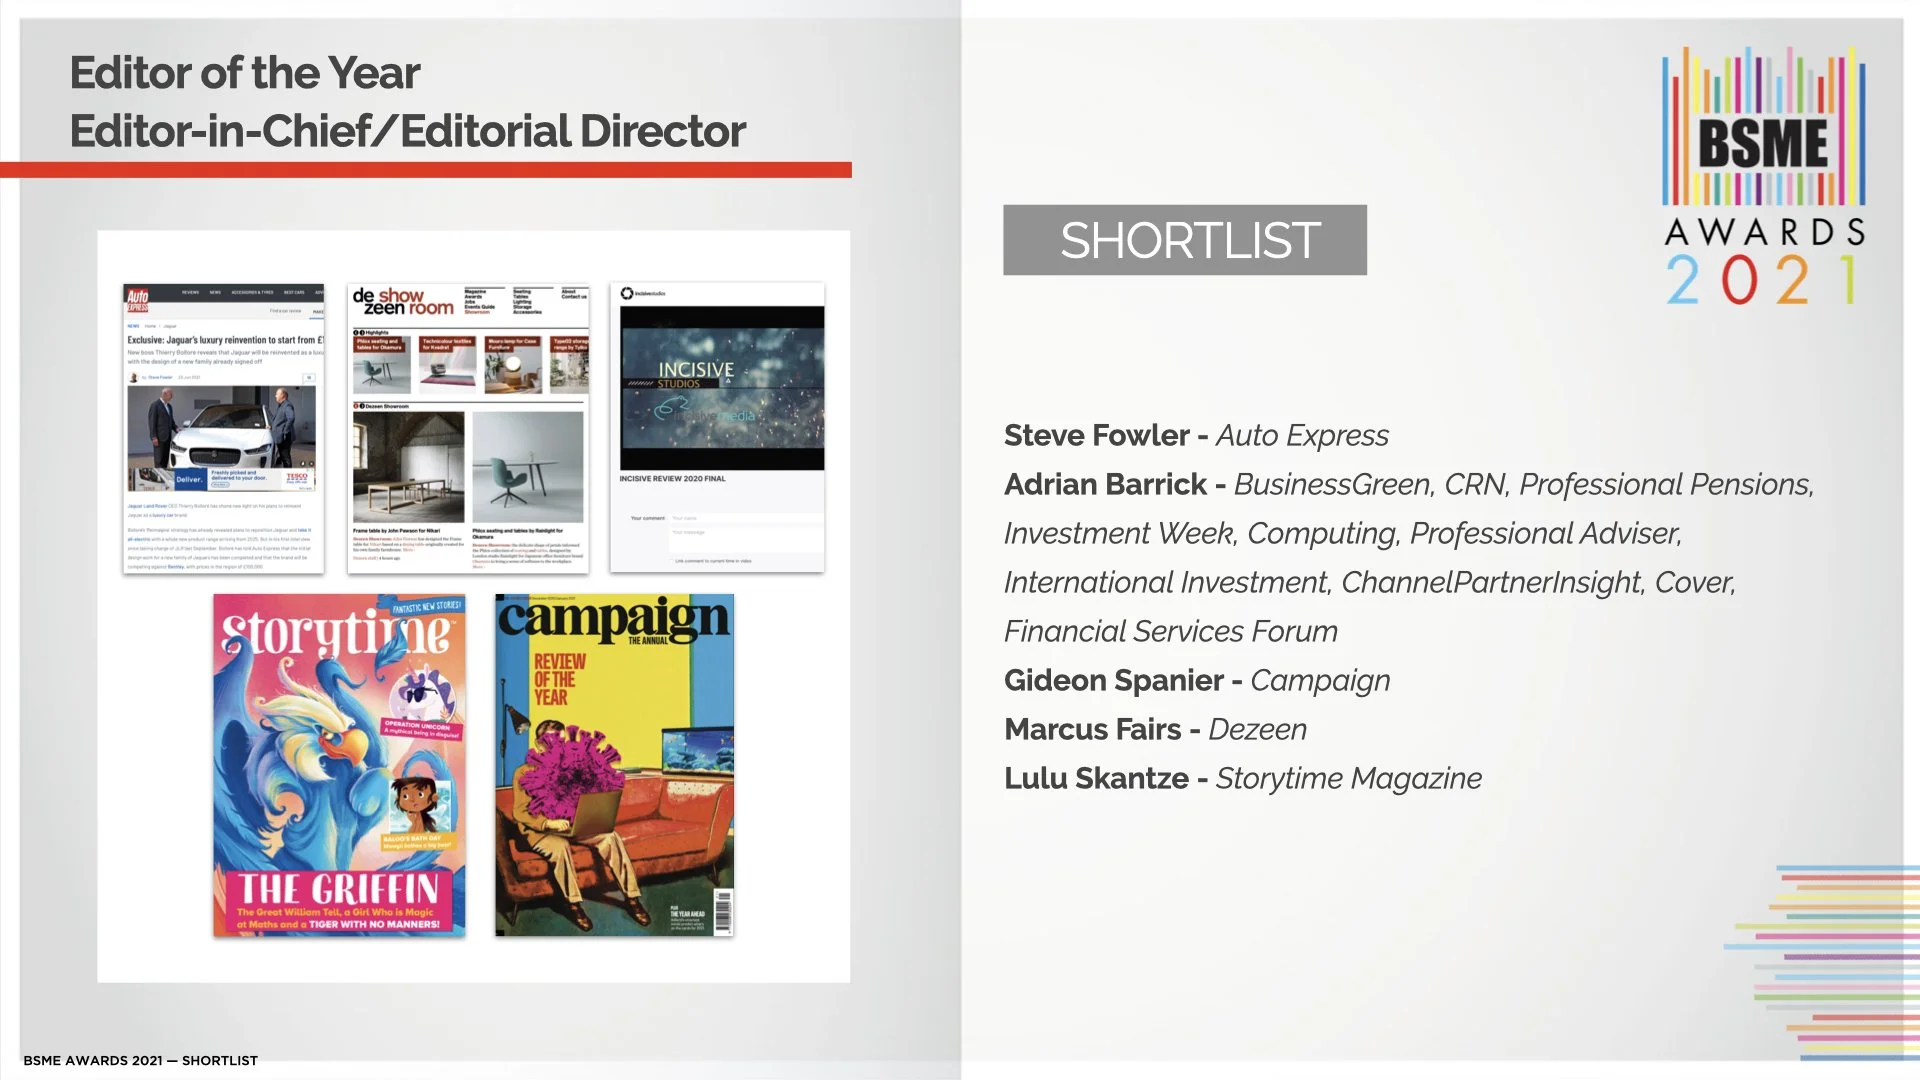The width and height of the screenshot is (1920, 1080).
Task: Click Steve Fowler - Auto Express entry
Action: click(x=1196, y=436)
